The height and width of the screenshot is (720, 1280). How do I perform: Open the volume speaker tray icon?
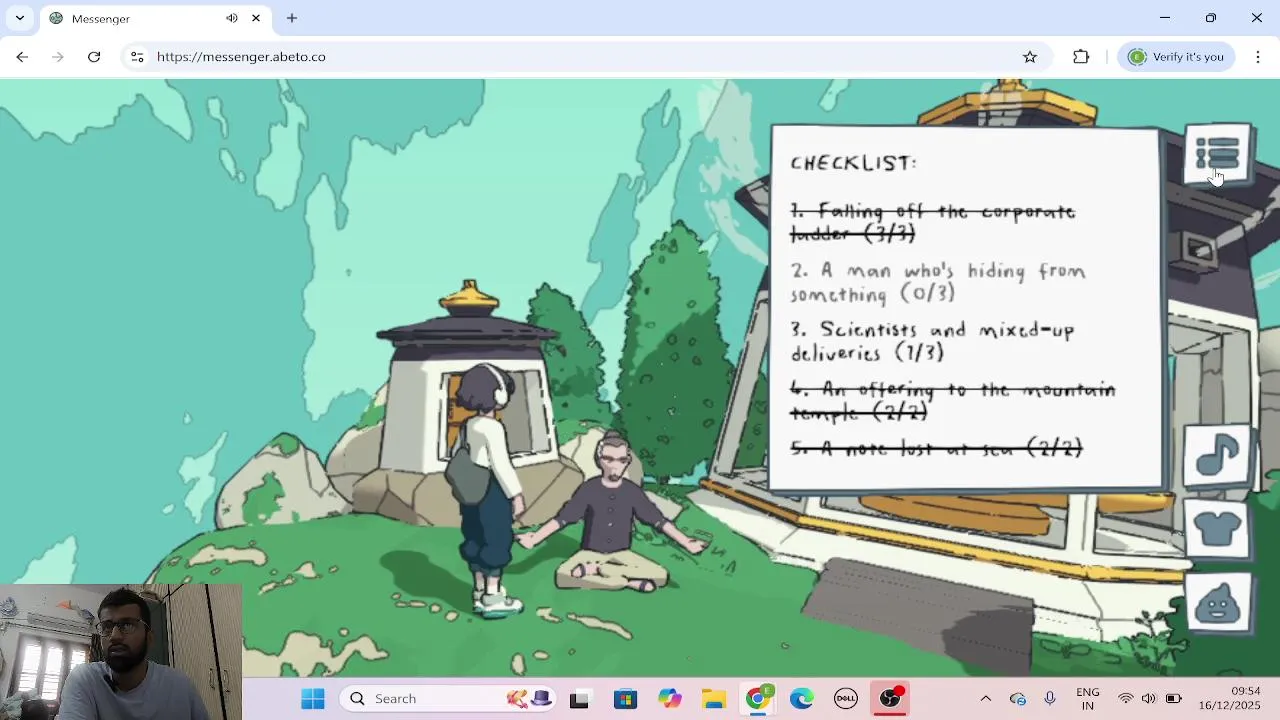[1149, 698]
